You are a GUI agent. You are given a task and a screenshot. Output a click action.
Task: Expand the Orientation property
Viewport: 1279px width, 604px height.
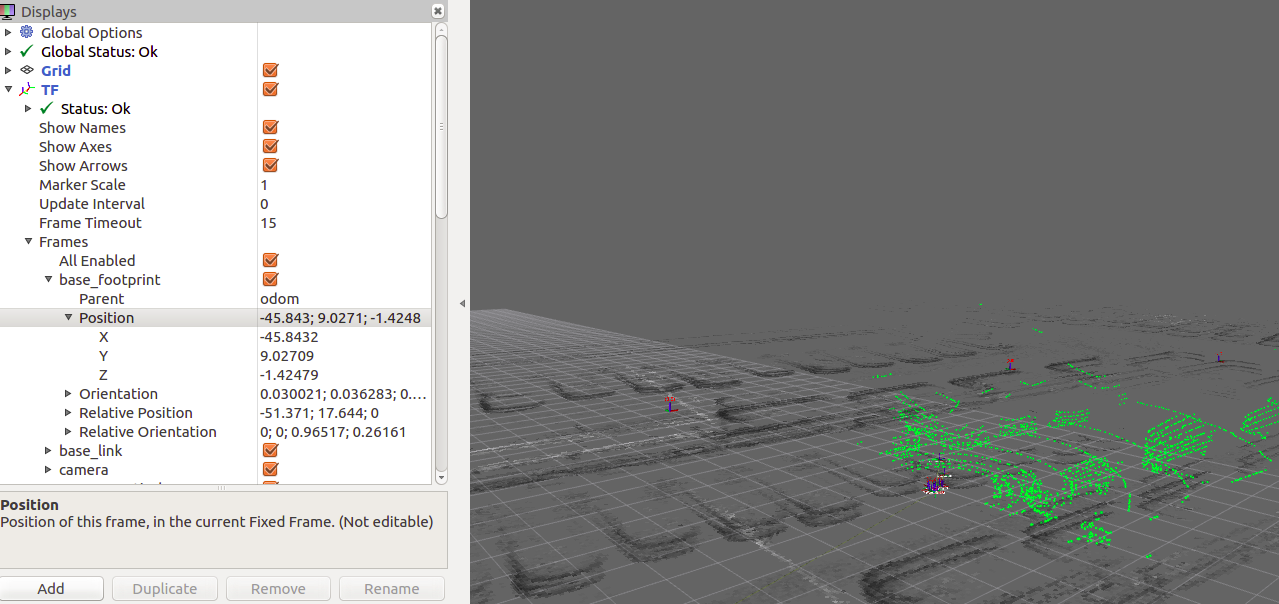(67, 393)
